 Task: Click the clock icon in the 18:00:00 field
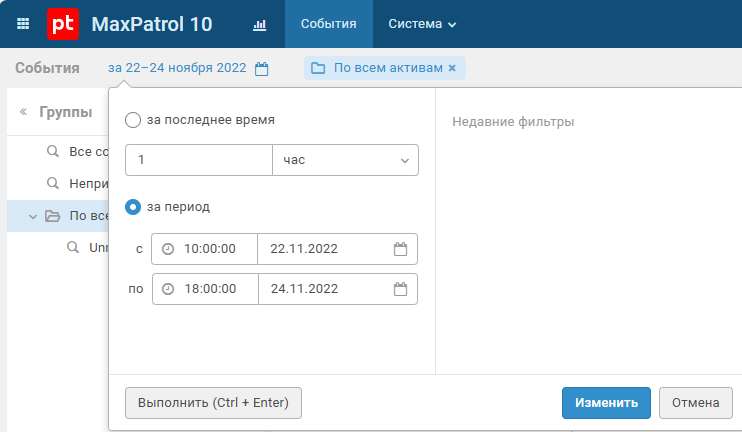click(x=168, y=289)
